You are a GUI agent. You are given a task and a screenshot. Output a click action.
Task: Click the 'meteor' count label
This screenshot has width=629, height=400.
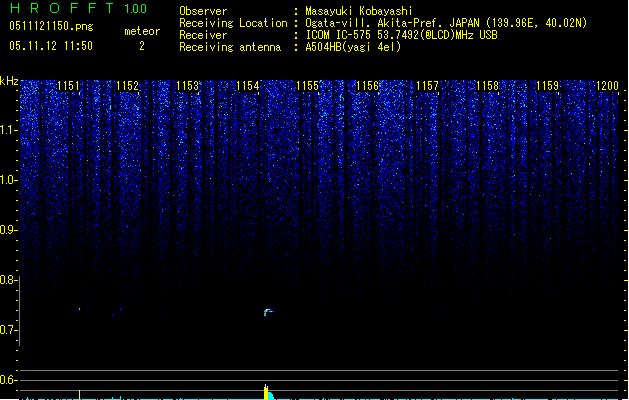(142, 31)
